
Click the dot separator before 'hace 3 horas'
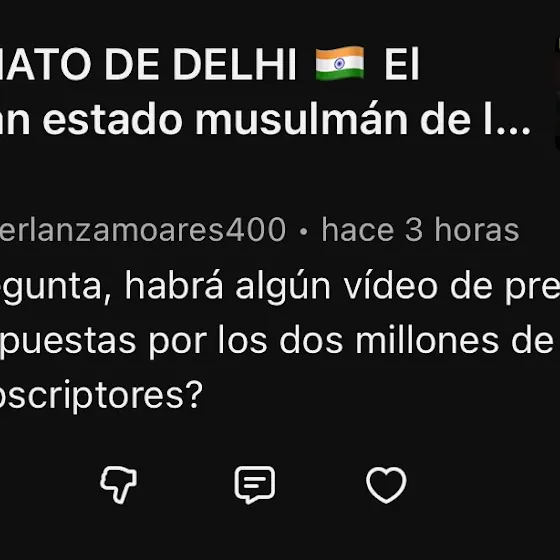[x=304, y=231]
